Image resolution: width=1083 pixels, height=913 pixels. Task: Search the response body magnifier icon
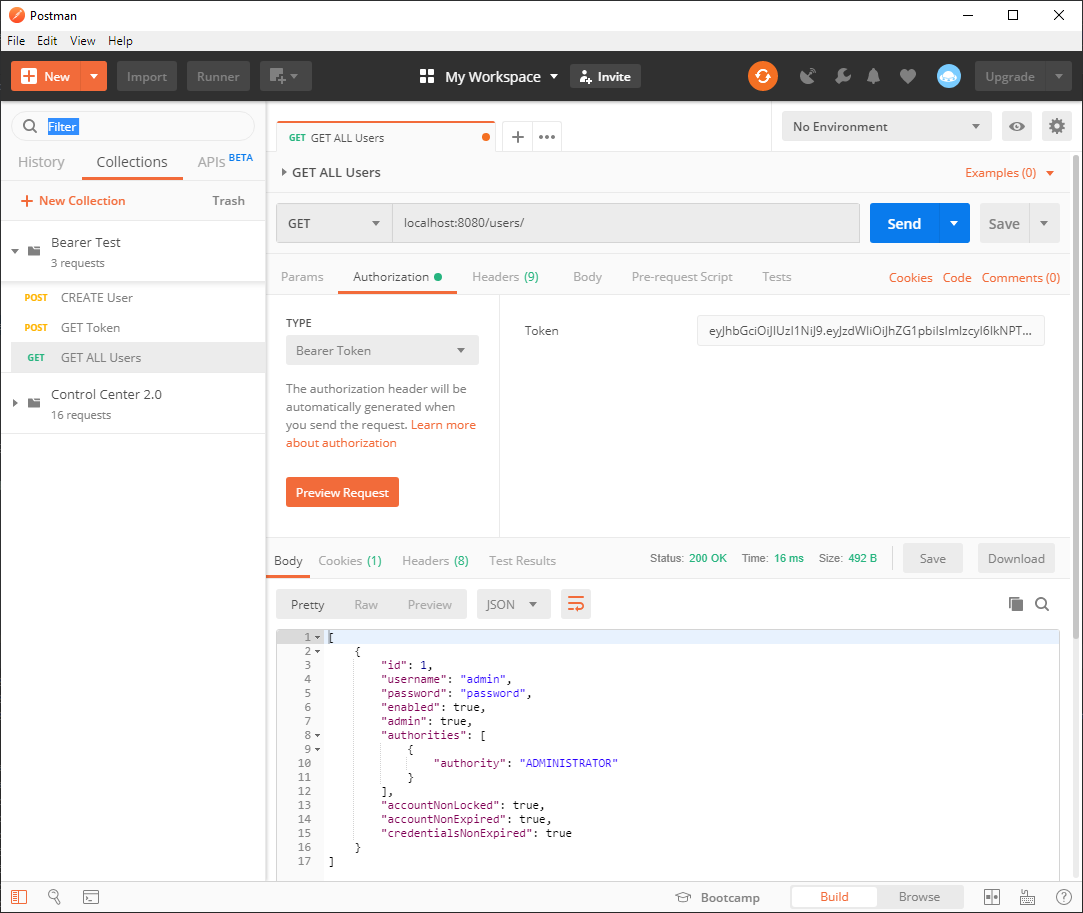coord(1042,604)
